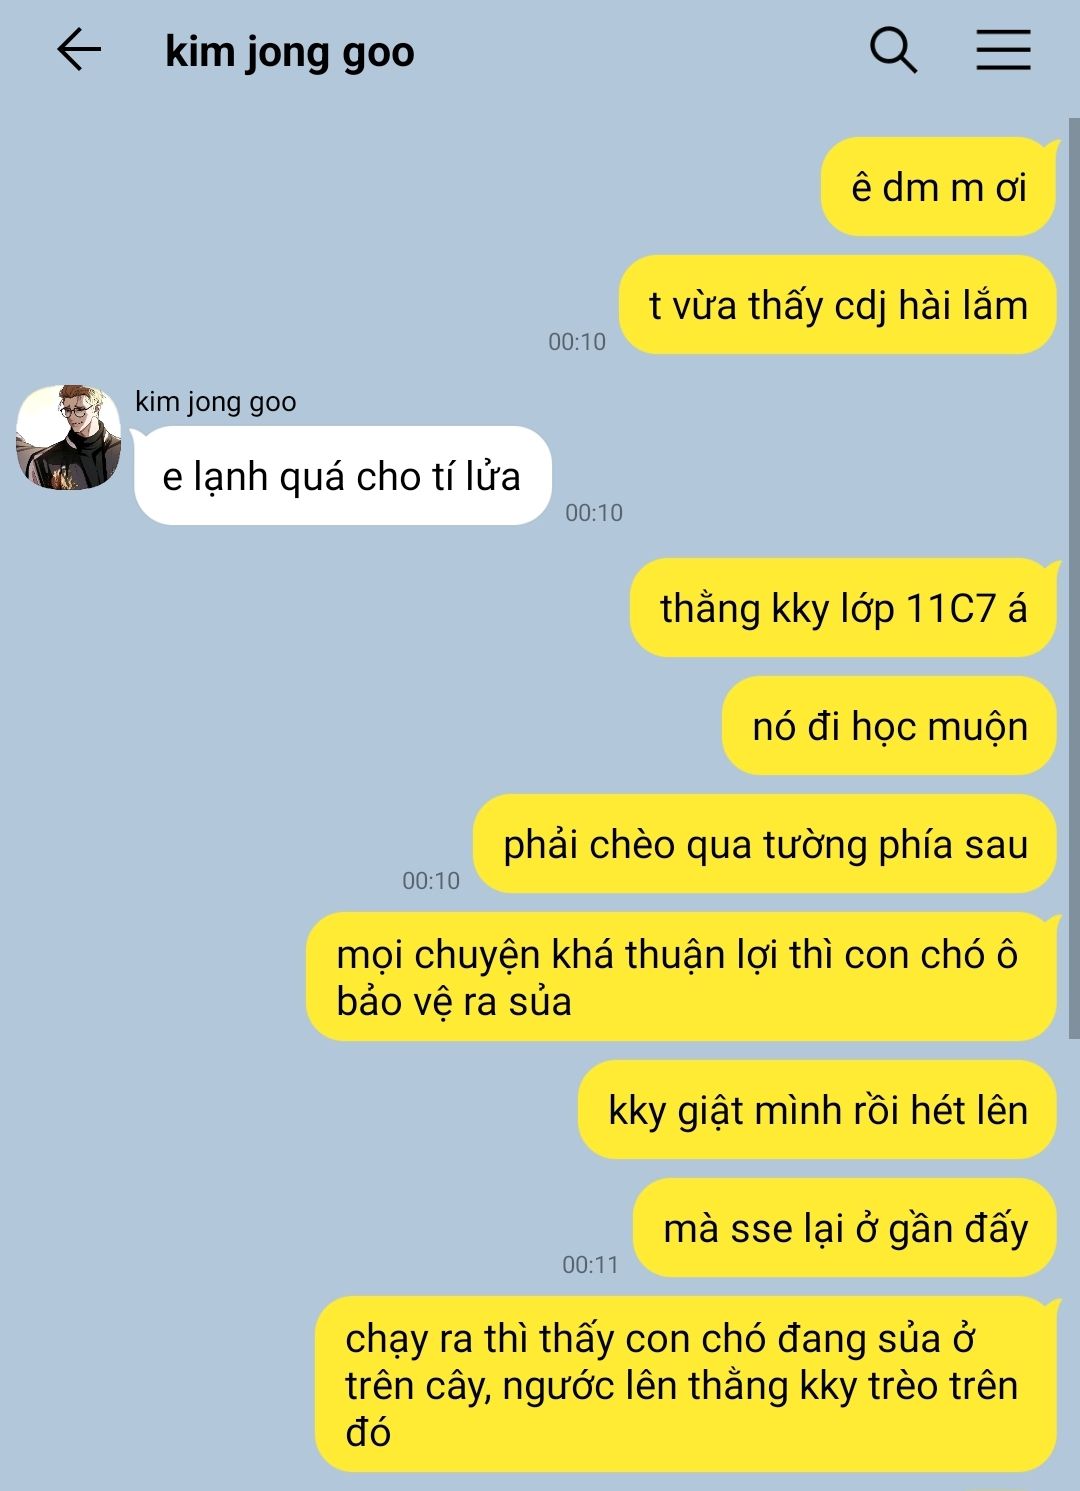Tap the reply "e lạnh quá cho tí lửa"
This screenshot has width=1080, height=1491.
[x=342, y=476]
